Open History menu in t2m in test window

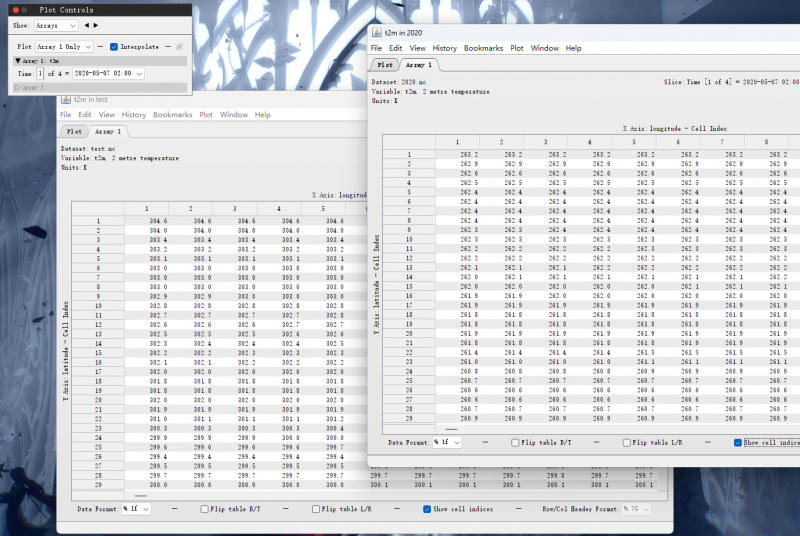[133, 115]
